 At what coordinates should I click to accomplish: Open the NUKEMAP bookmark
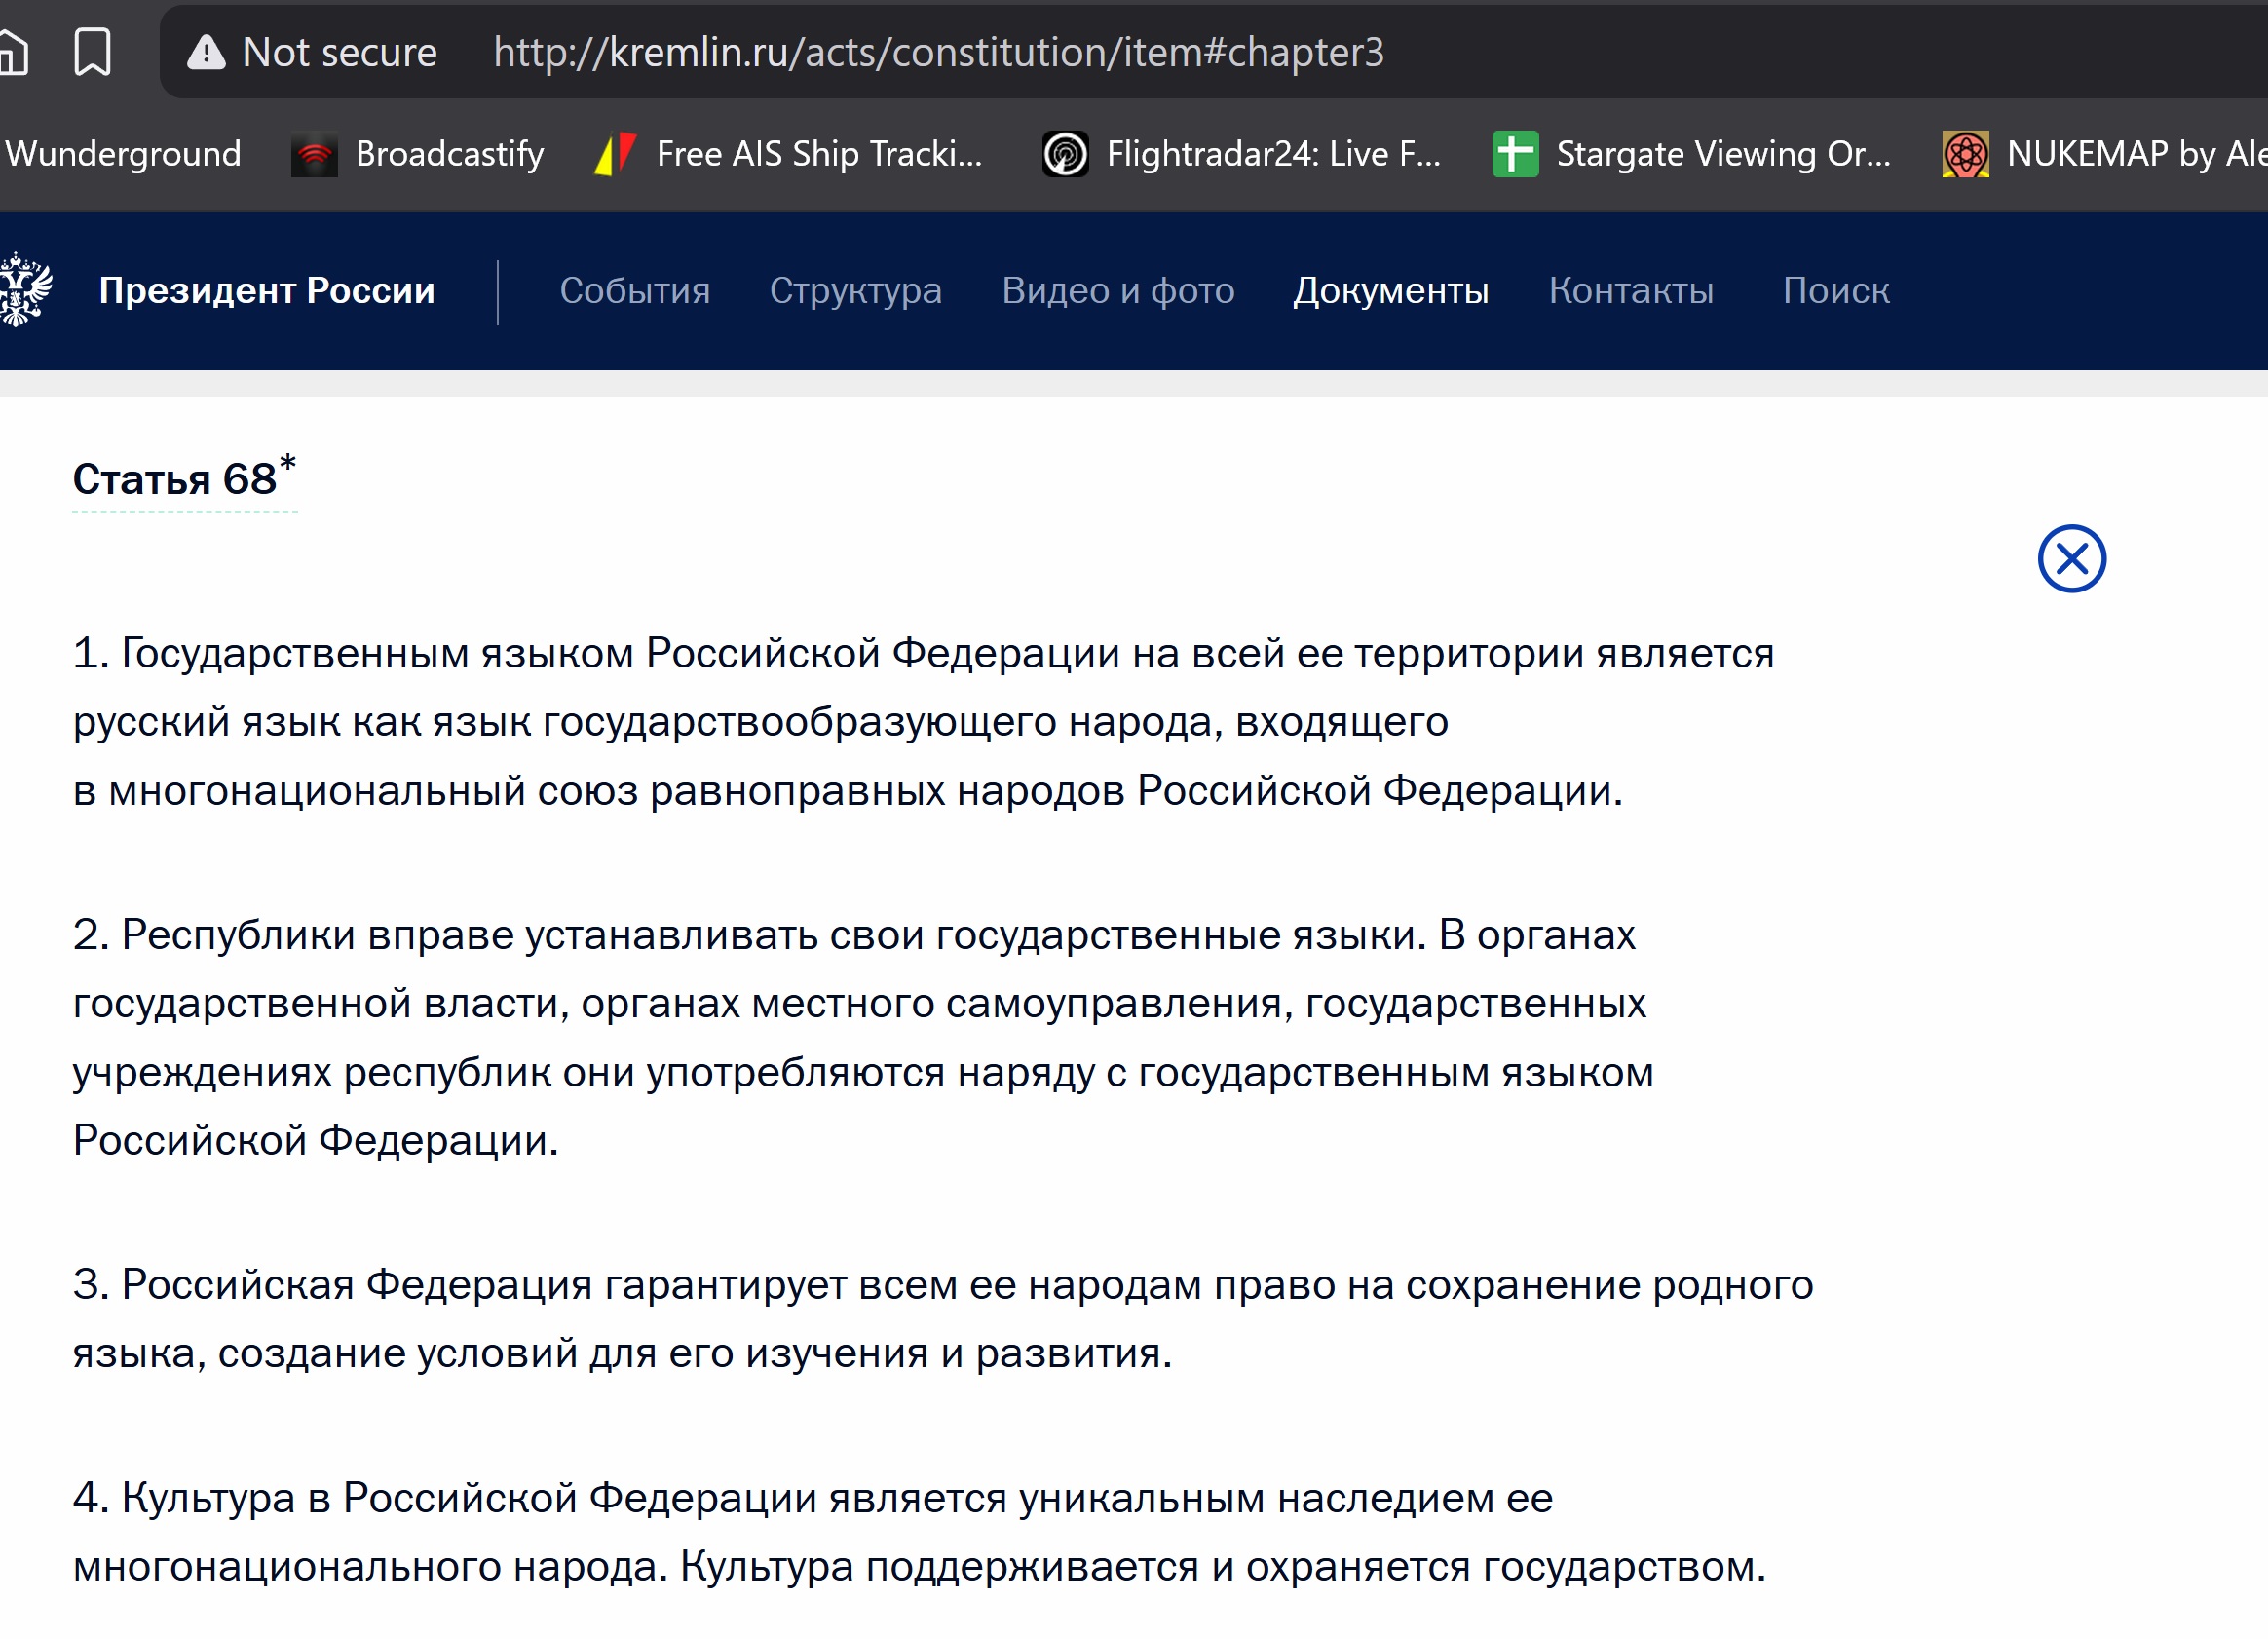[x=2105, y=154]
